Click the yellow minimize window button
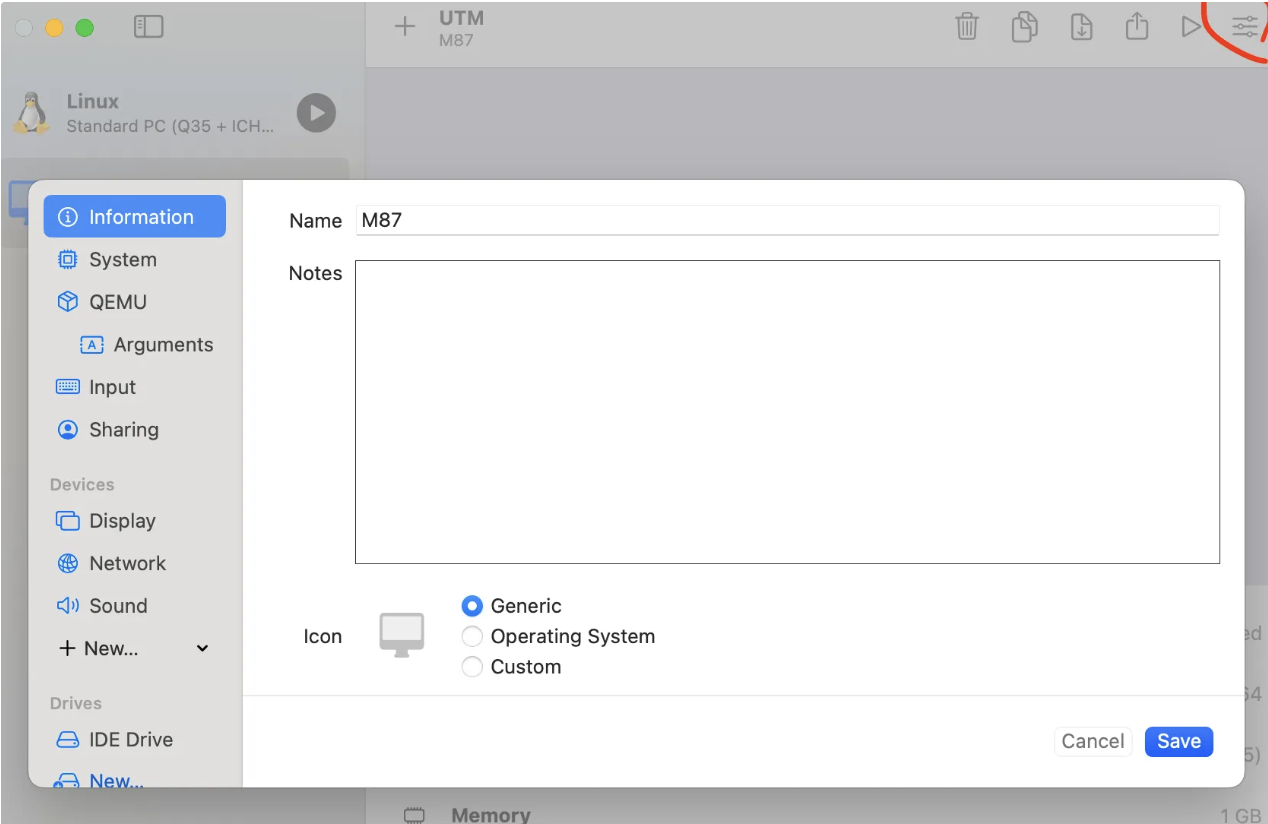 point(54,28)
